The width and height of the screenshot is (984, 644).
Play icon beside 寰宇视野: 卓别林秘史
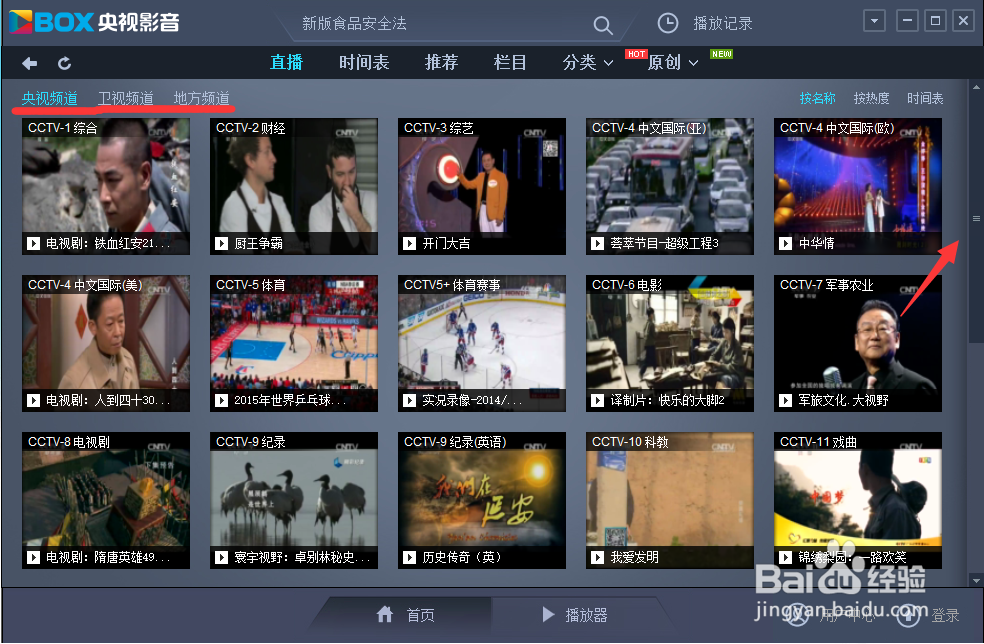(222, 557)
